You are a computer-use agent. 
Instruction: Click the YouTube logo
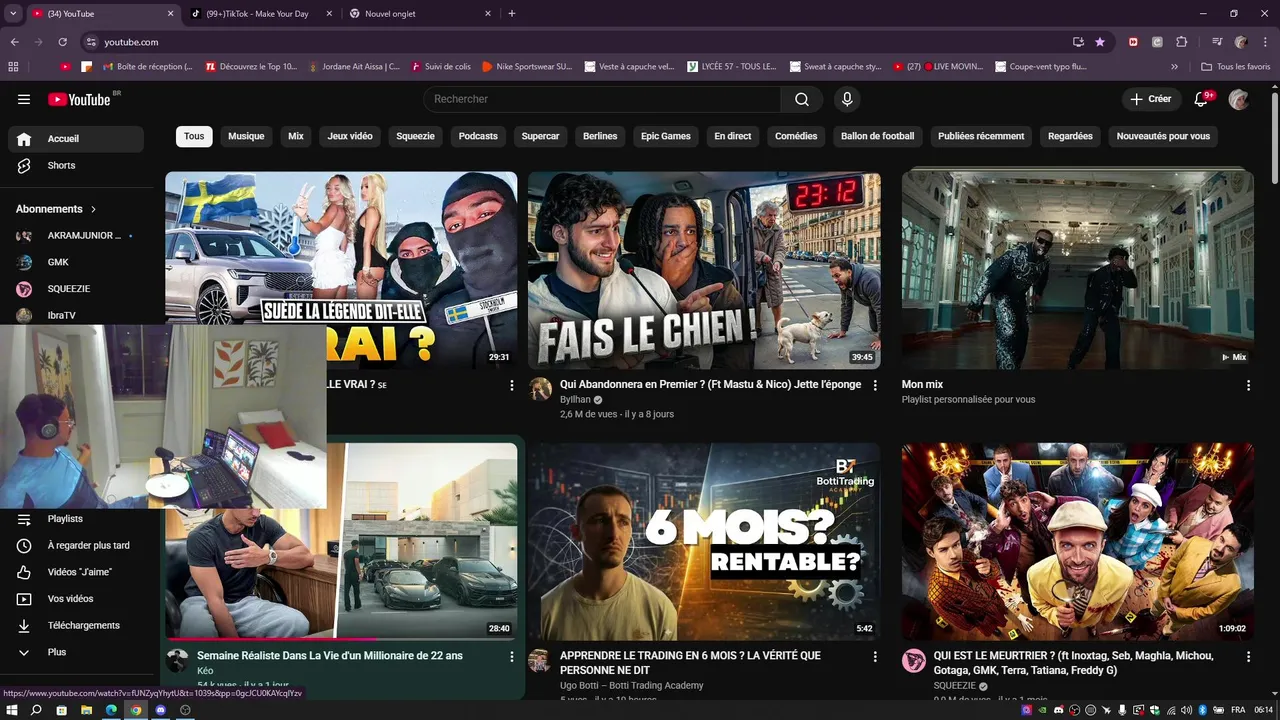[79, 99]
